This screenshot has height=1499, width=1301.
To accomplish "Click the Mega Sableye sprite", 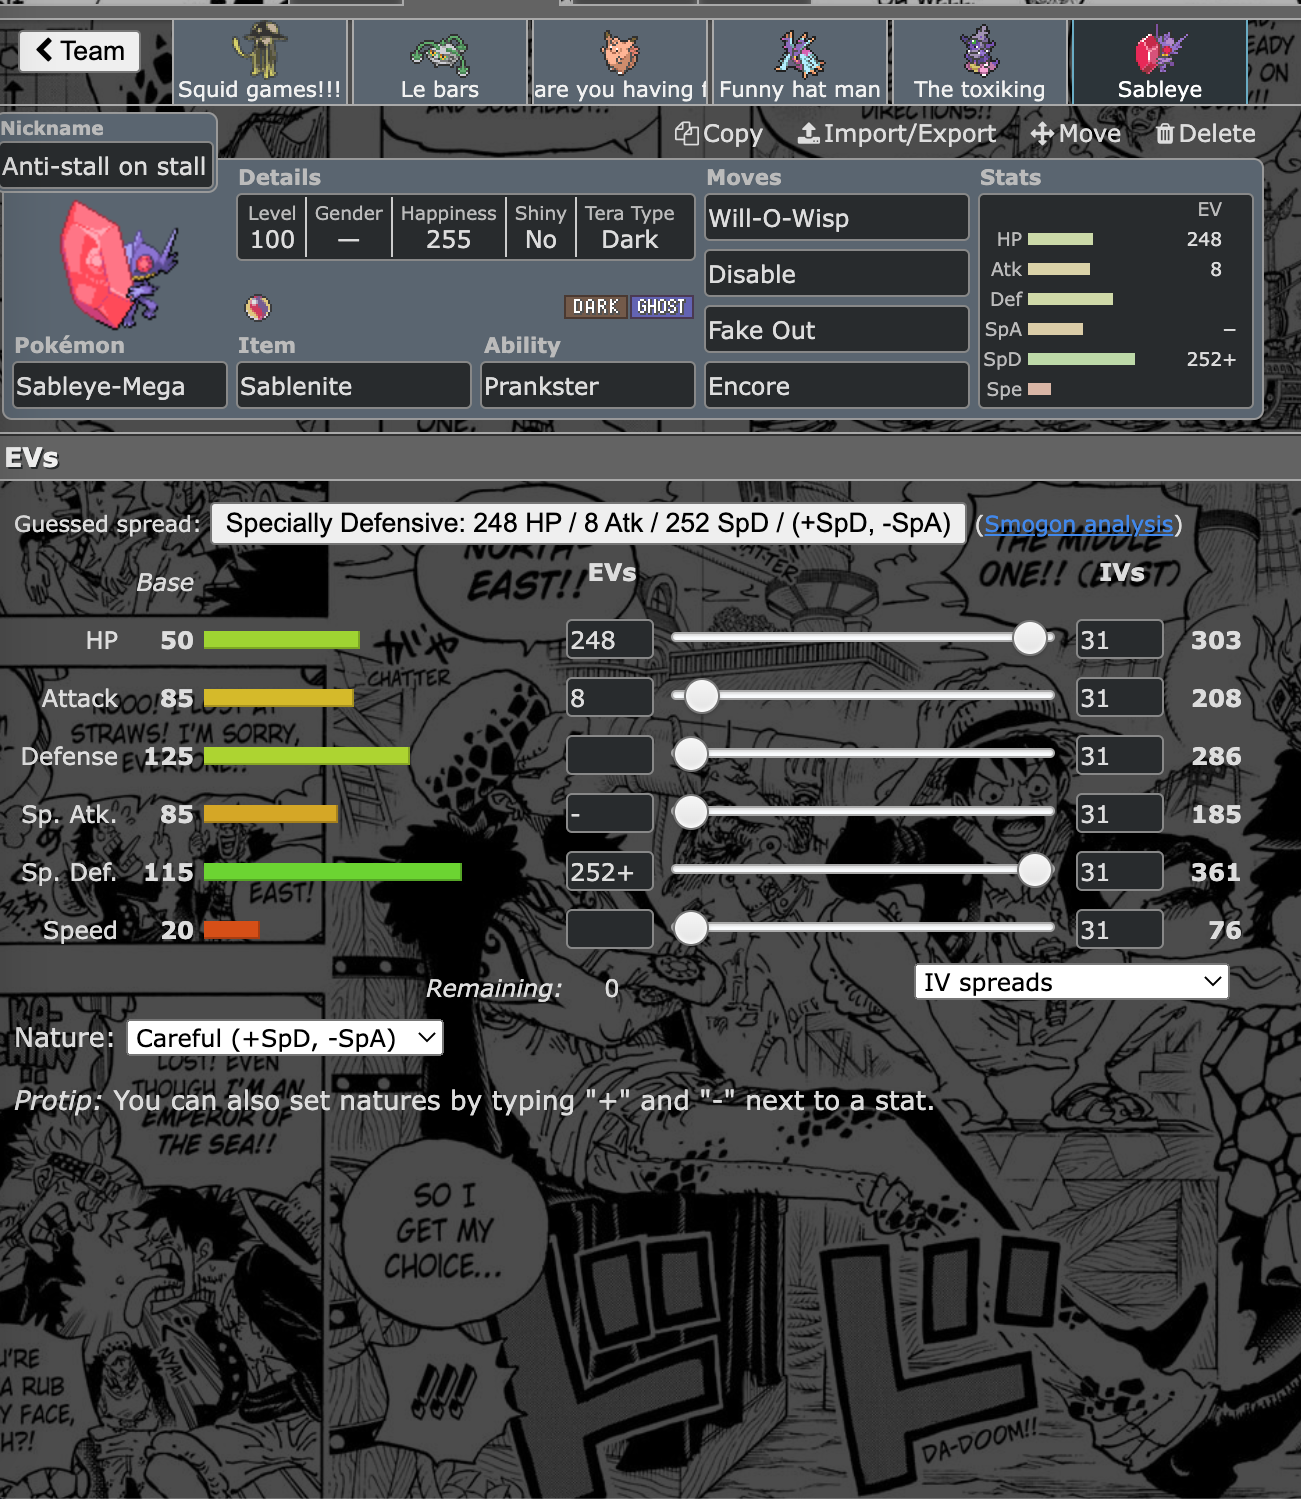I will coord(118,264).
